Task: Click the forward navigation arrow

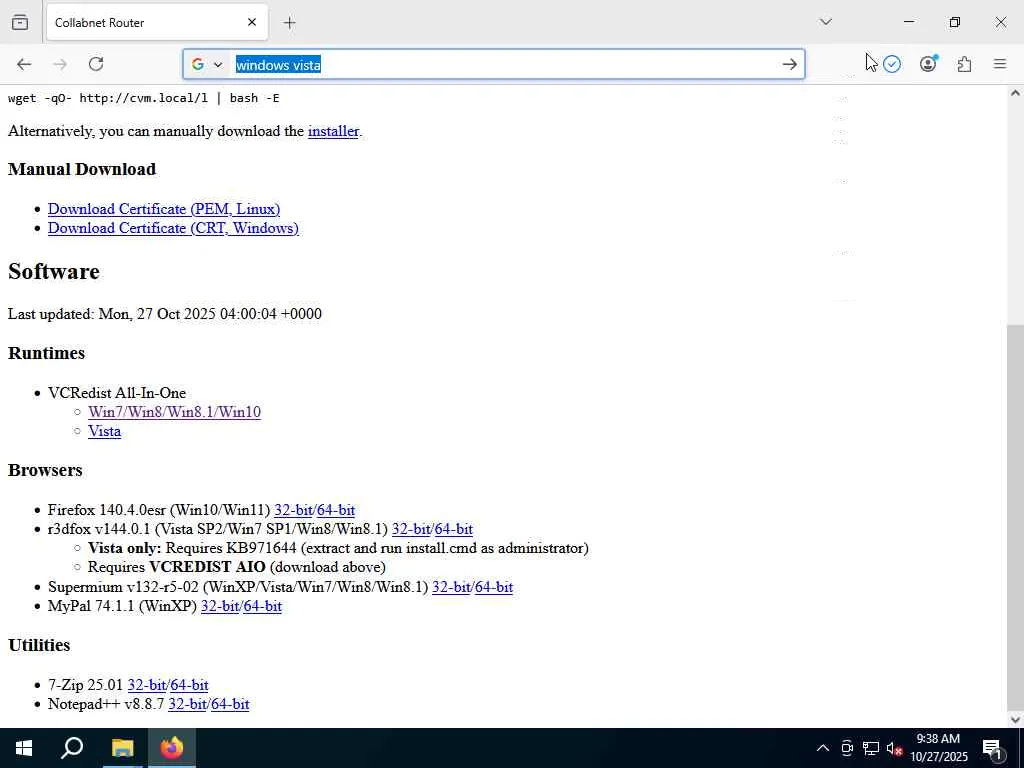Action: [60, 64]
